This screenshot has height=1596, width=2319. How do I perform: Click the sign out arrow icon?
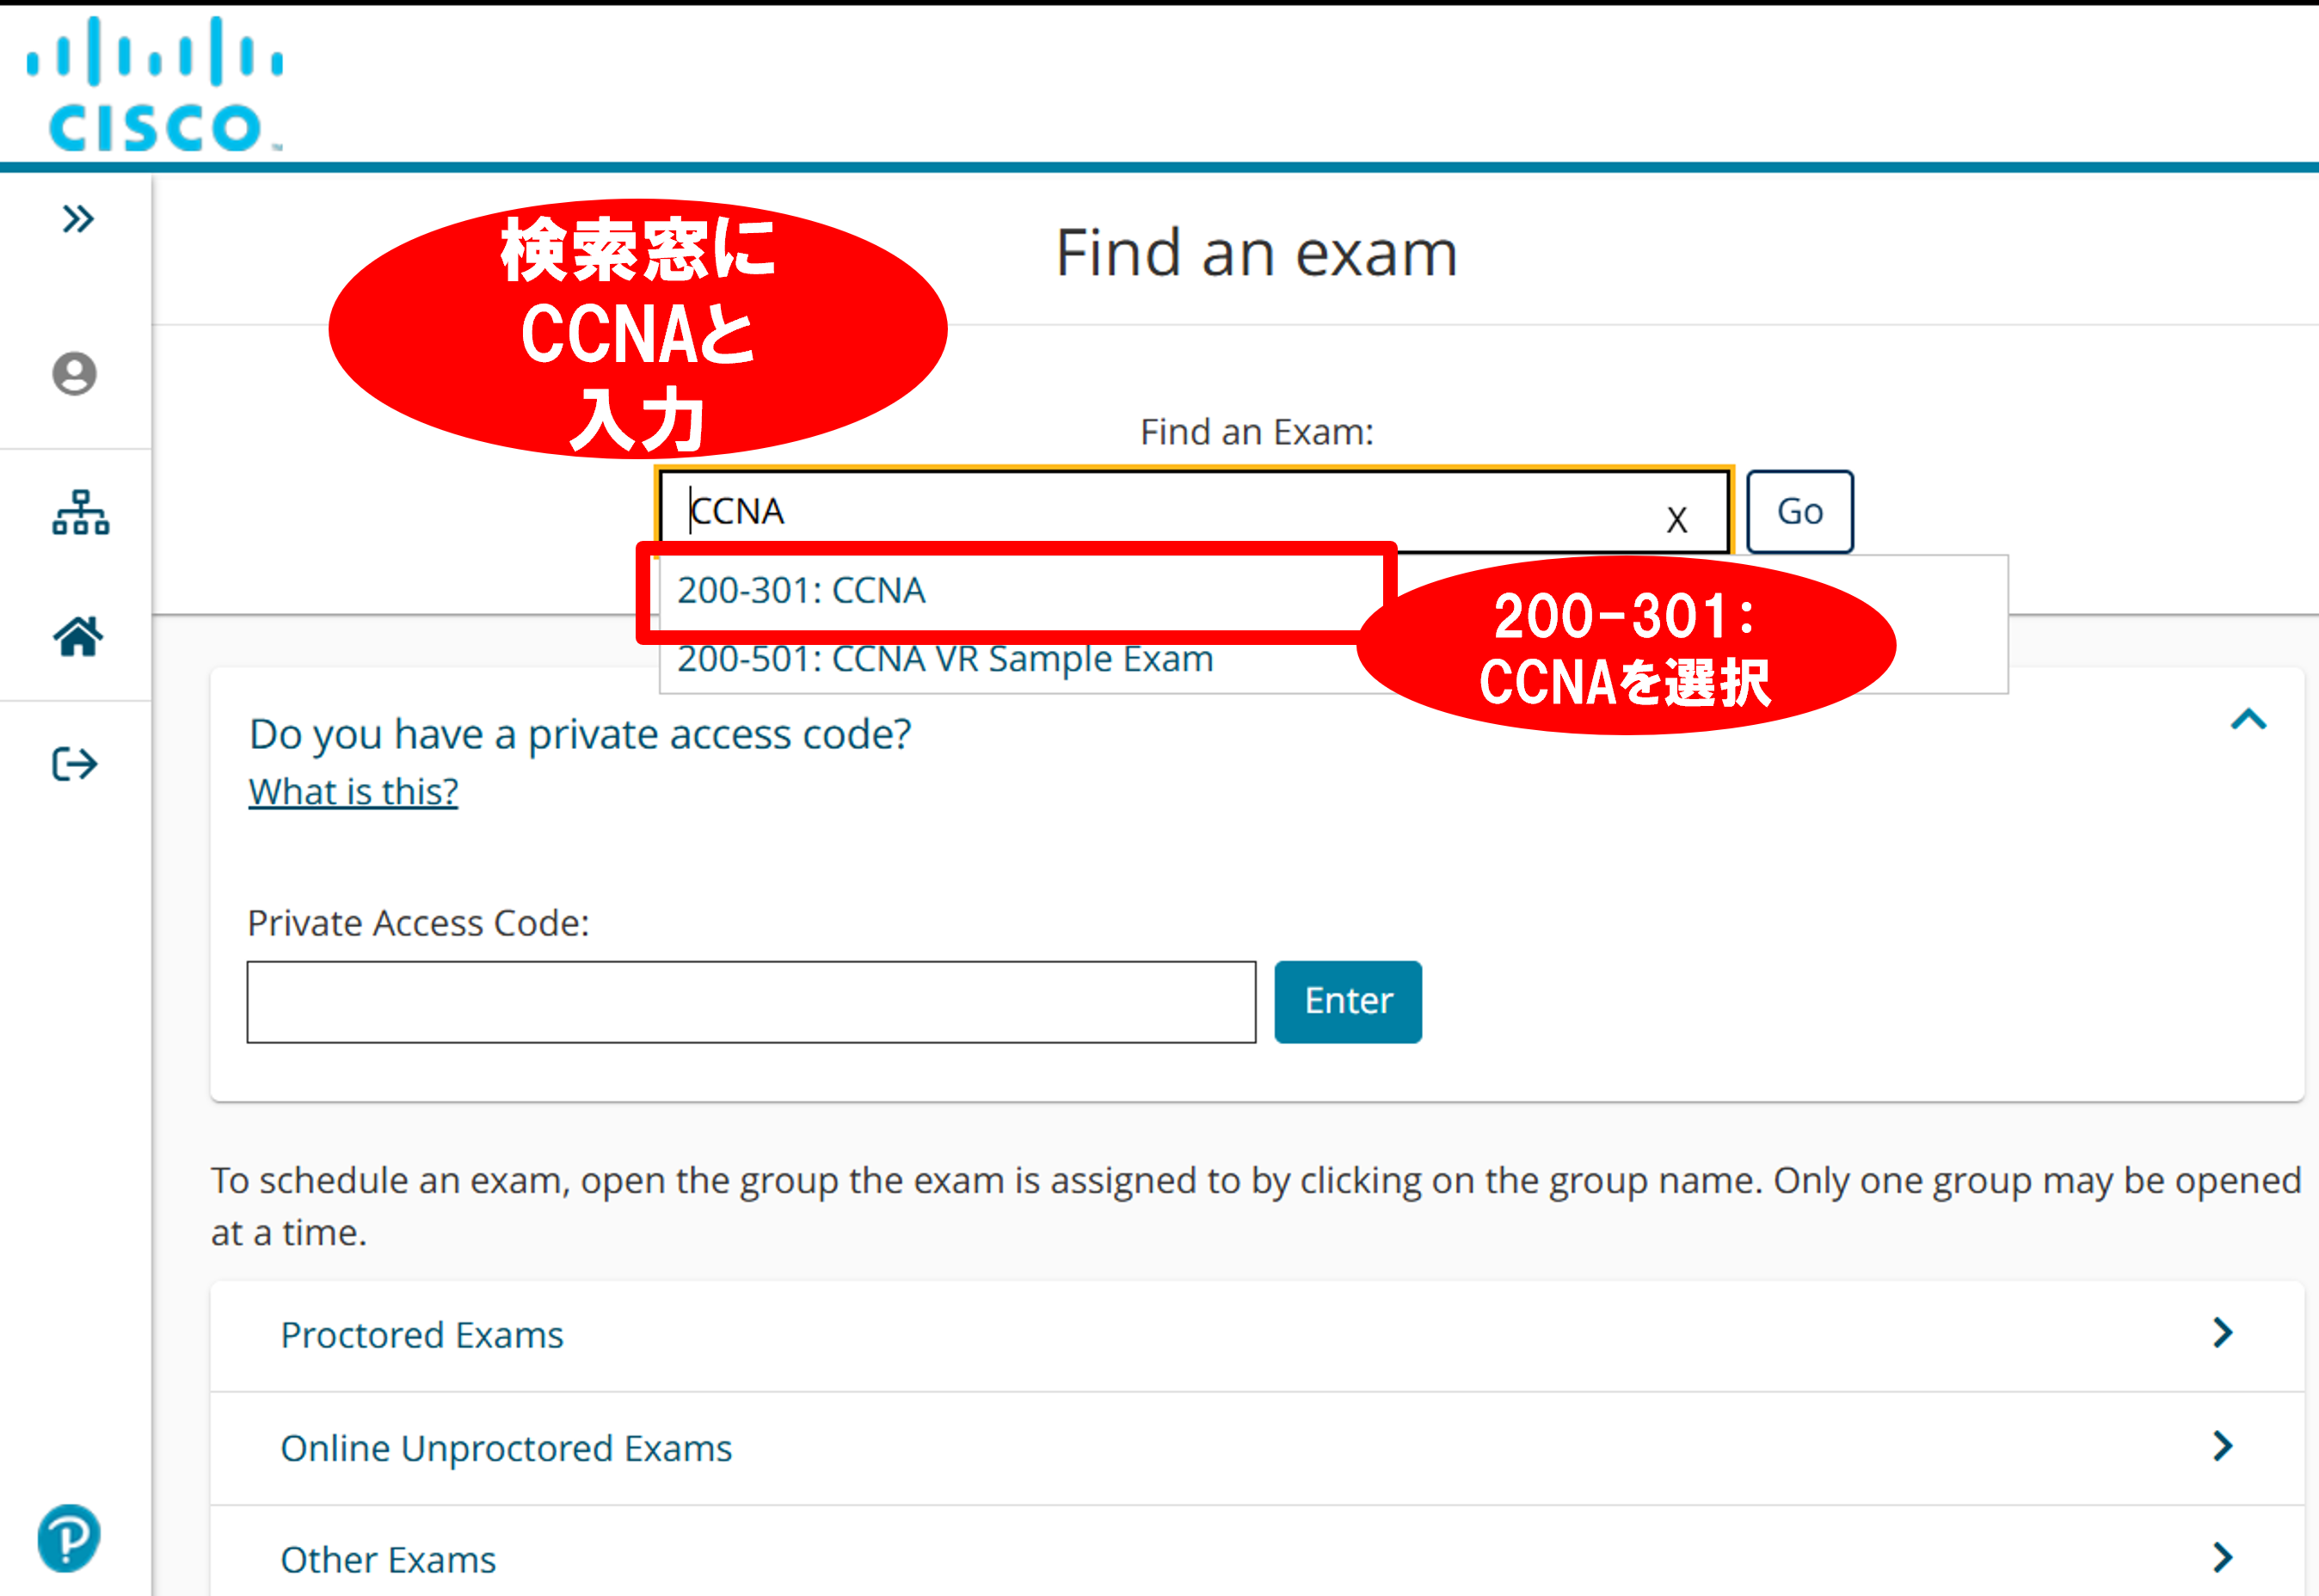click(x=75, y=764)
